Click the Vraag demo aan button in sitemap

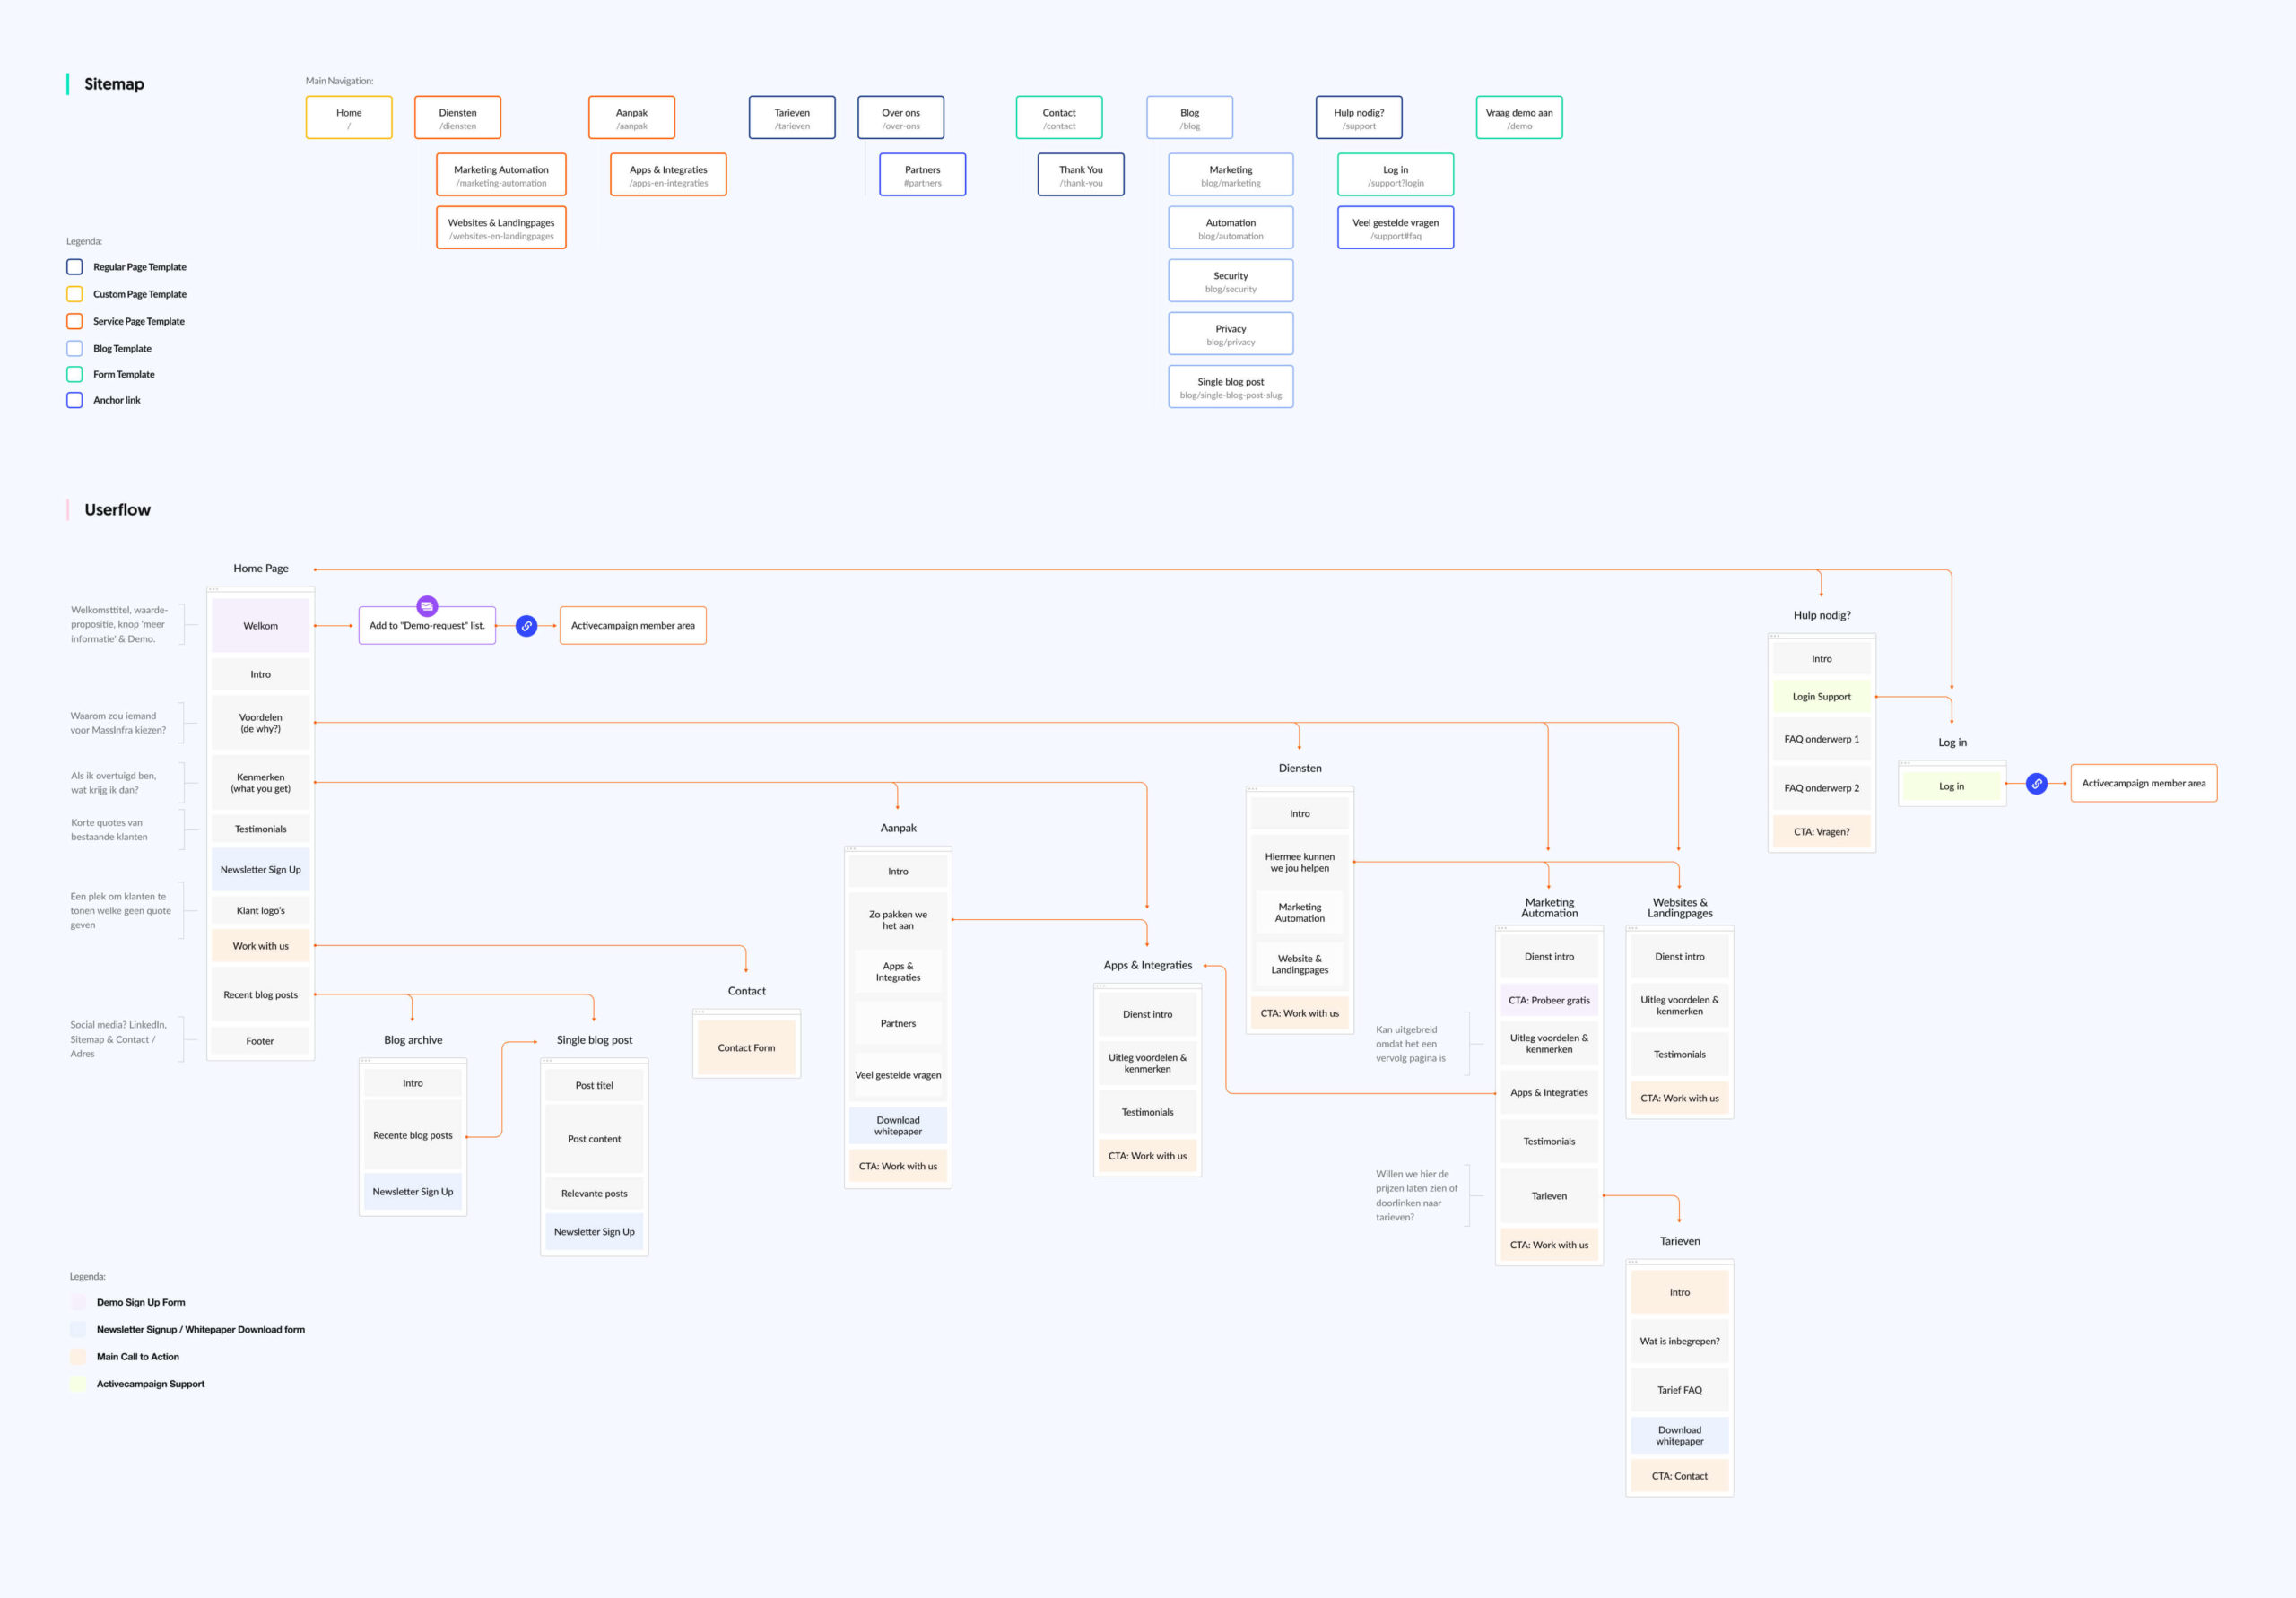coord(1516,117)
